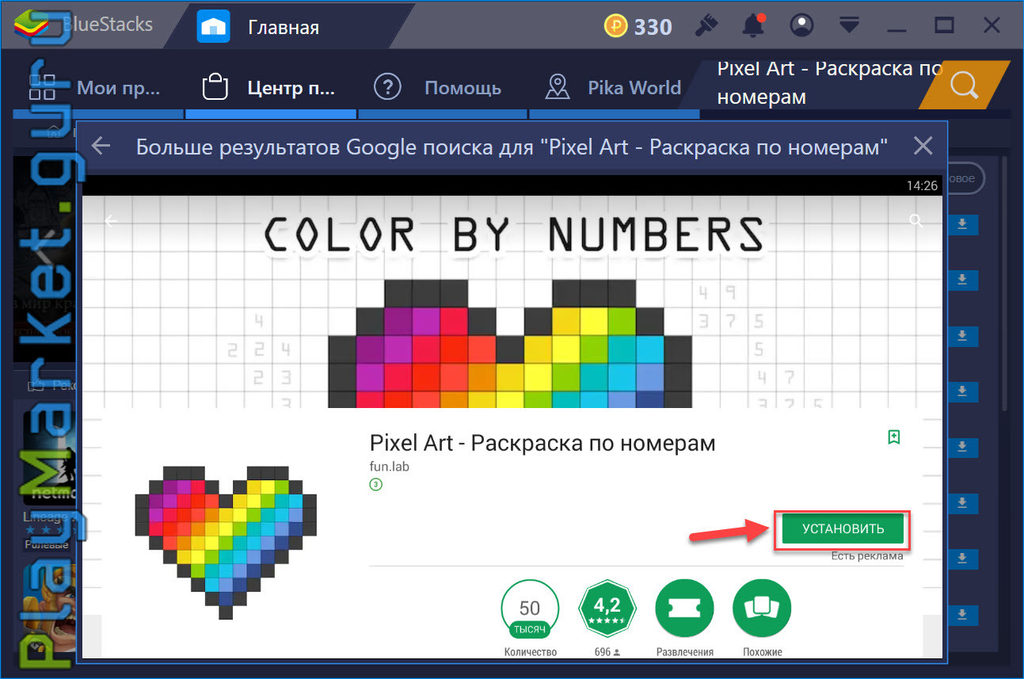This screenshot has width=1024, height=679.
Task: Click the Центр приложений shopping bag icon
Action: [215, 86]
